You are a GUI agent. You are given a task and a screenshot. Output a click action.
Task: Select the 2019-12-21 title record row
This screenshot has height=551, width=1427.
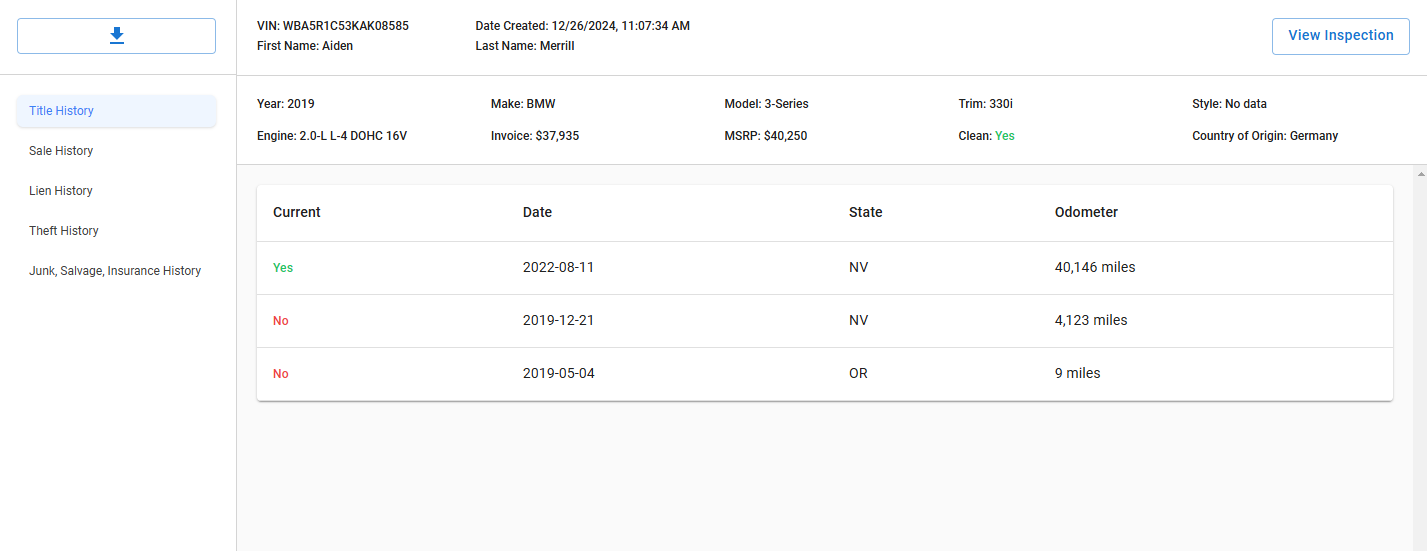click(x=825, y=321)
